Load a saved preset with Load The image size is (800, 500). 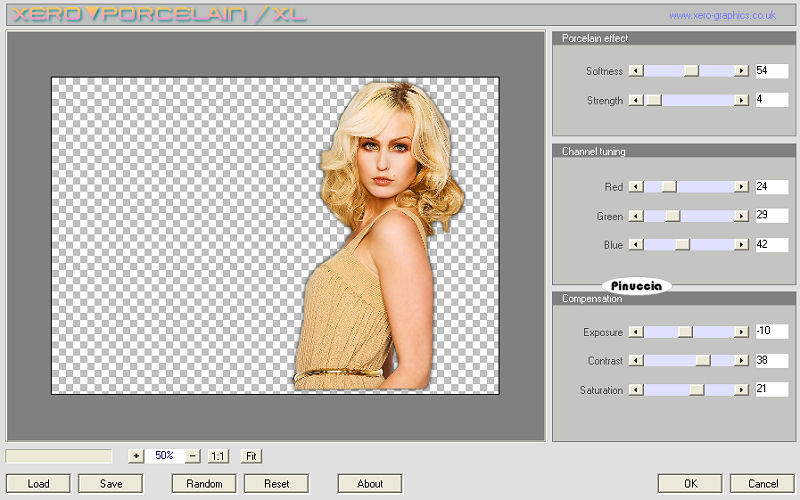38,484
